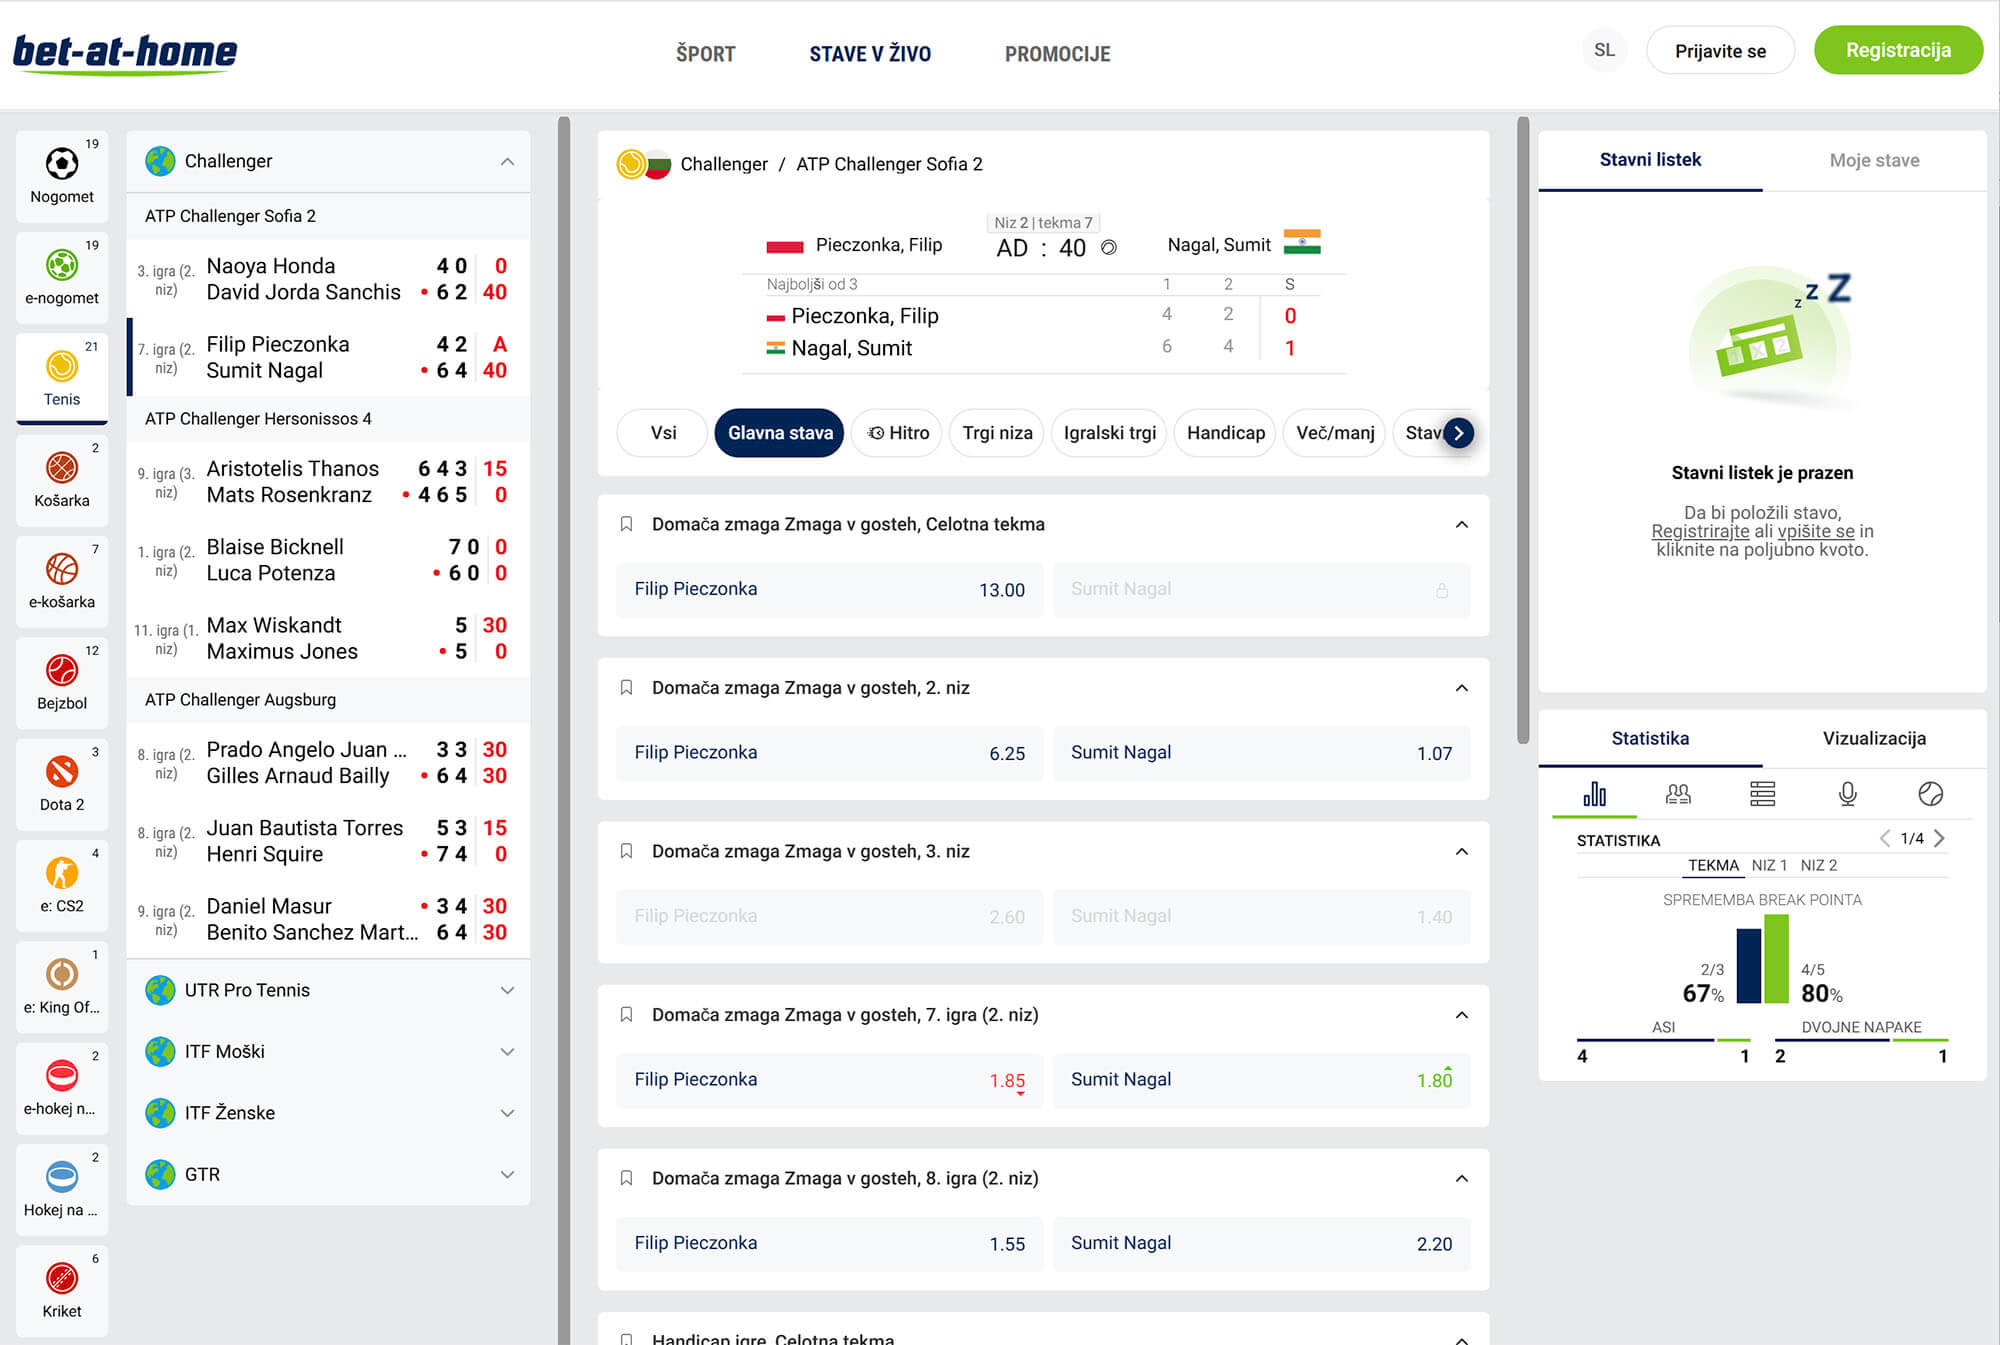
Task: Click the bet-at-home logo
Action: [125, 53]
